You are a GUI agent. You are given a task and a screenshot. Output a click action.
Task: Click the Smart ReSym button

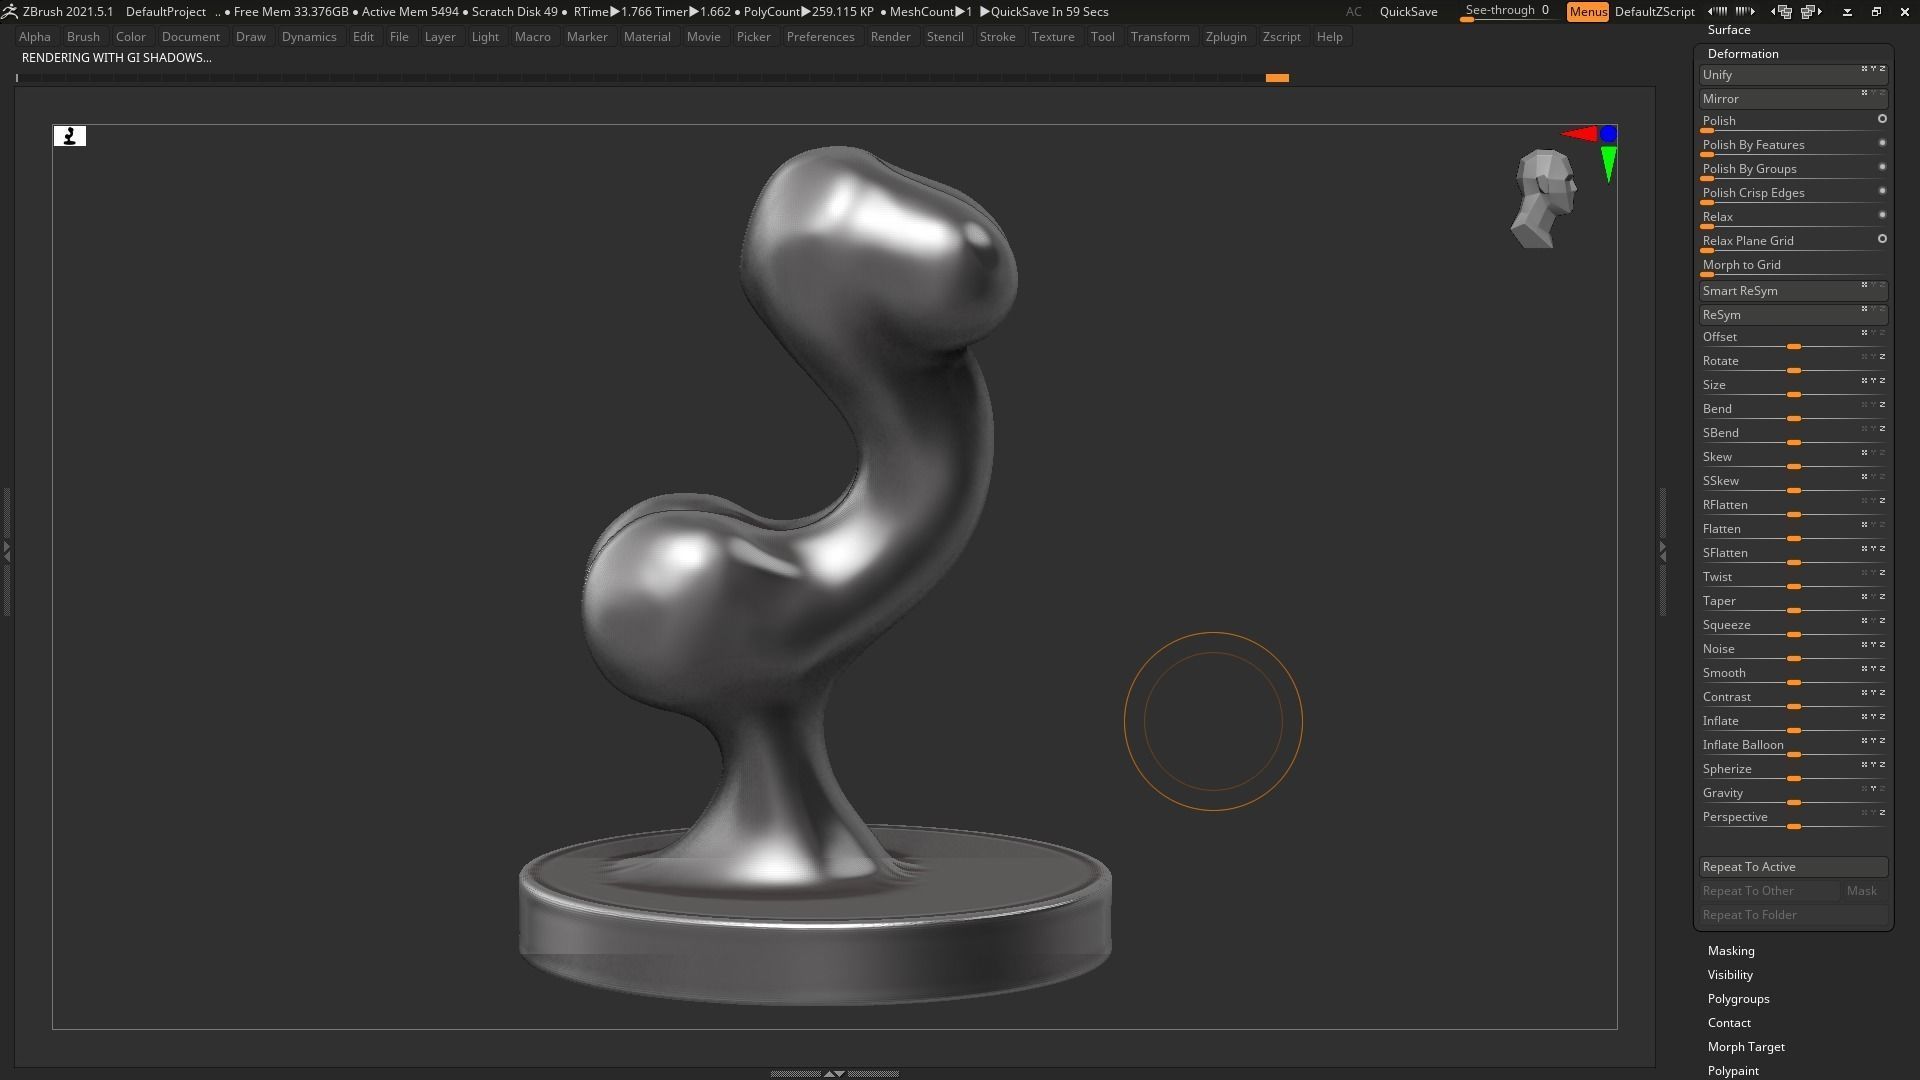pos(1793,291)
